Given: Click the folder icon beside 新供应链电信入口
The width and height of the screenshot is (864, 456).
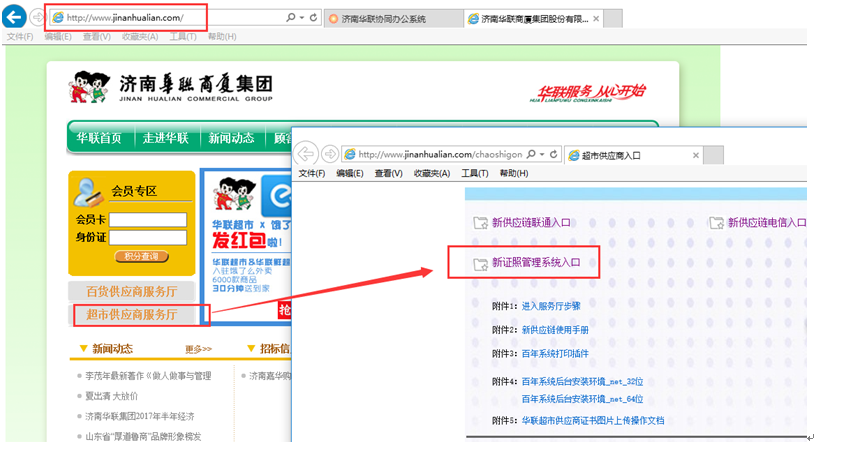Looking at the screenshot, I should [716, 223].
